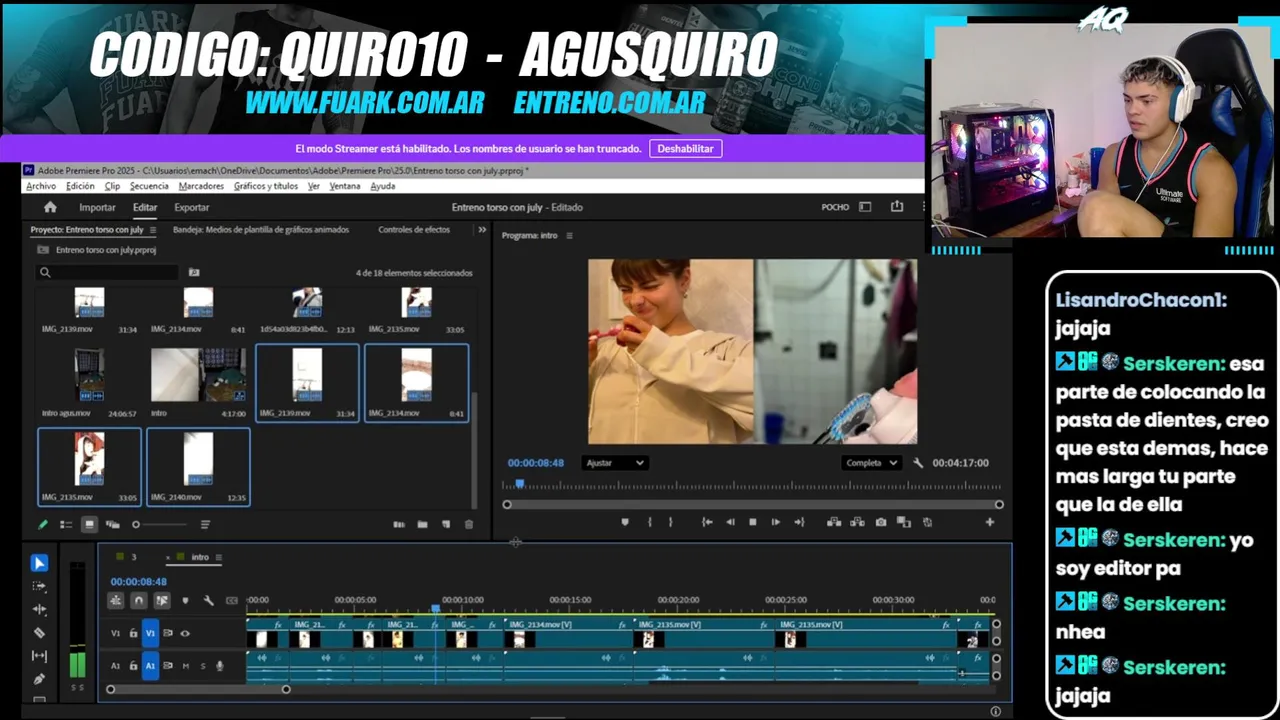Screen dimensions: 1280x720
Task: Click Mark Out brace in Program monitor
Action: click(670, 522)
